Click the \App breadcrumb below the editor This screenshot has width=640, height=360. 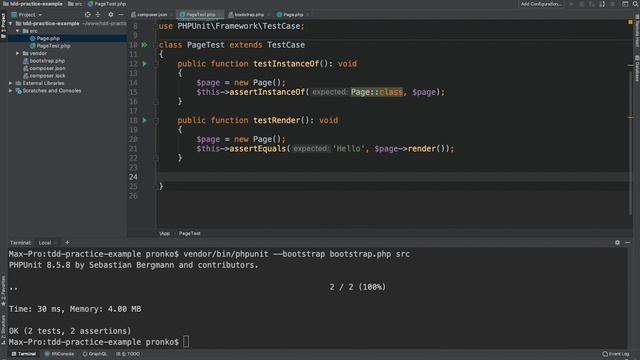(164, 233)
